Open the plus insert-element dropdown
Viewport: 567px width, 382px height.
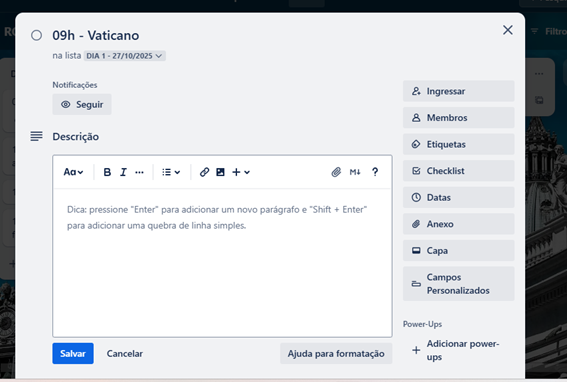click(241, 172)
